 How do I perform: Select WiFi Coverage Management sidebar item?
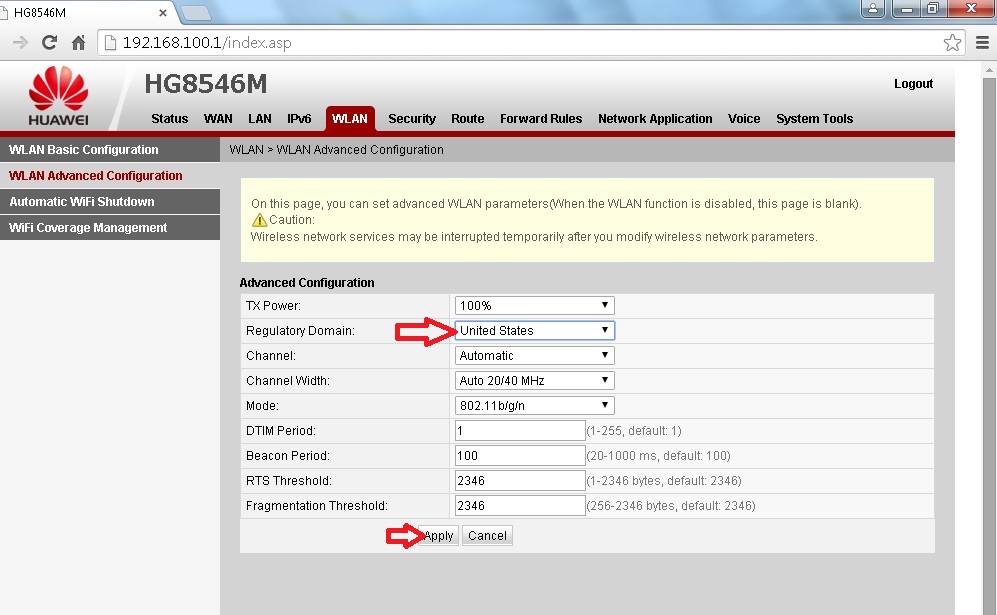pyautogui.click(x=88, y=228)
